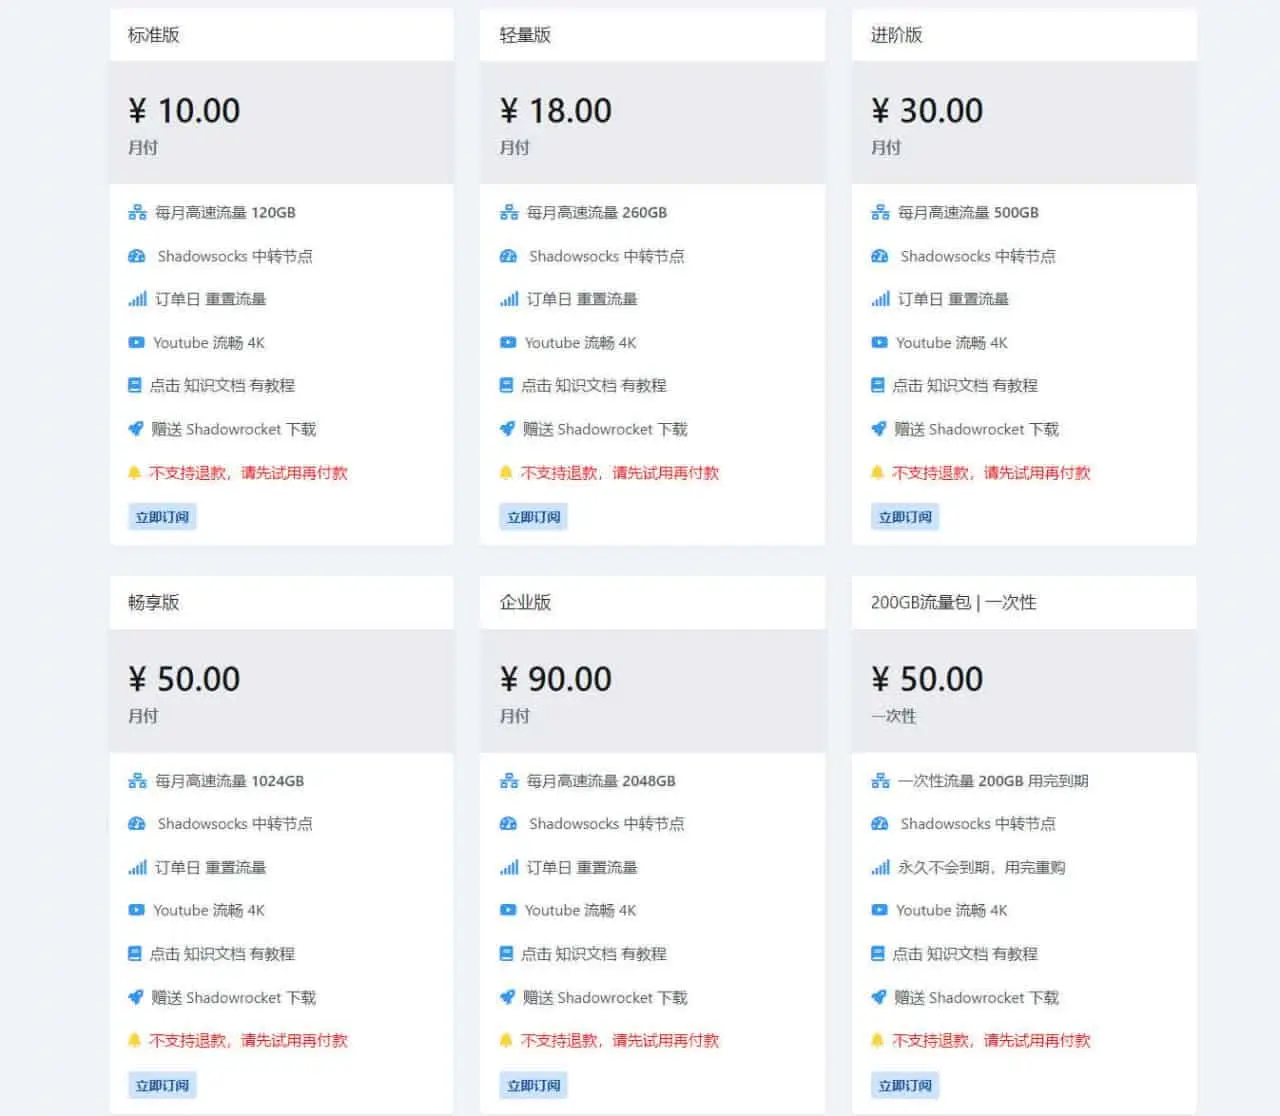Click the ¥ 18.00 price header

[556, 111]
